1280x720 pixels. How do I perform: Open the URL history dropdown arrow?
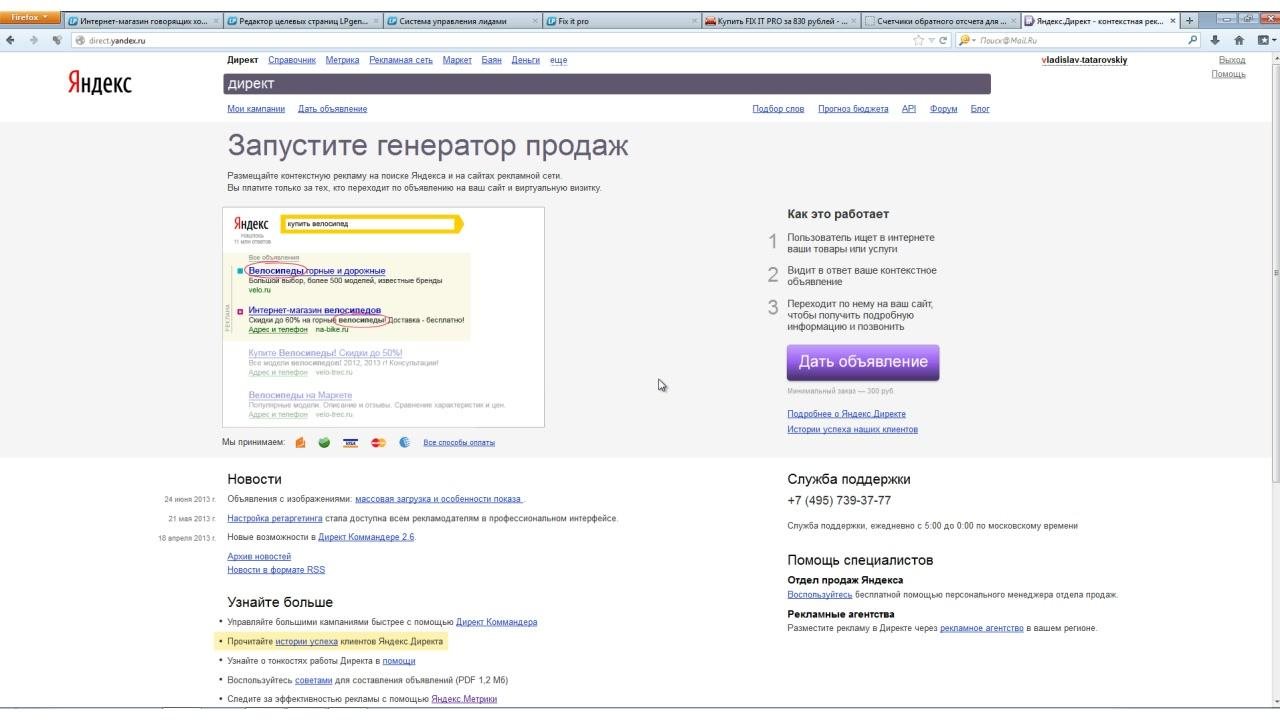coord(931,40)
